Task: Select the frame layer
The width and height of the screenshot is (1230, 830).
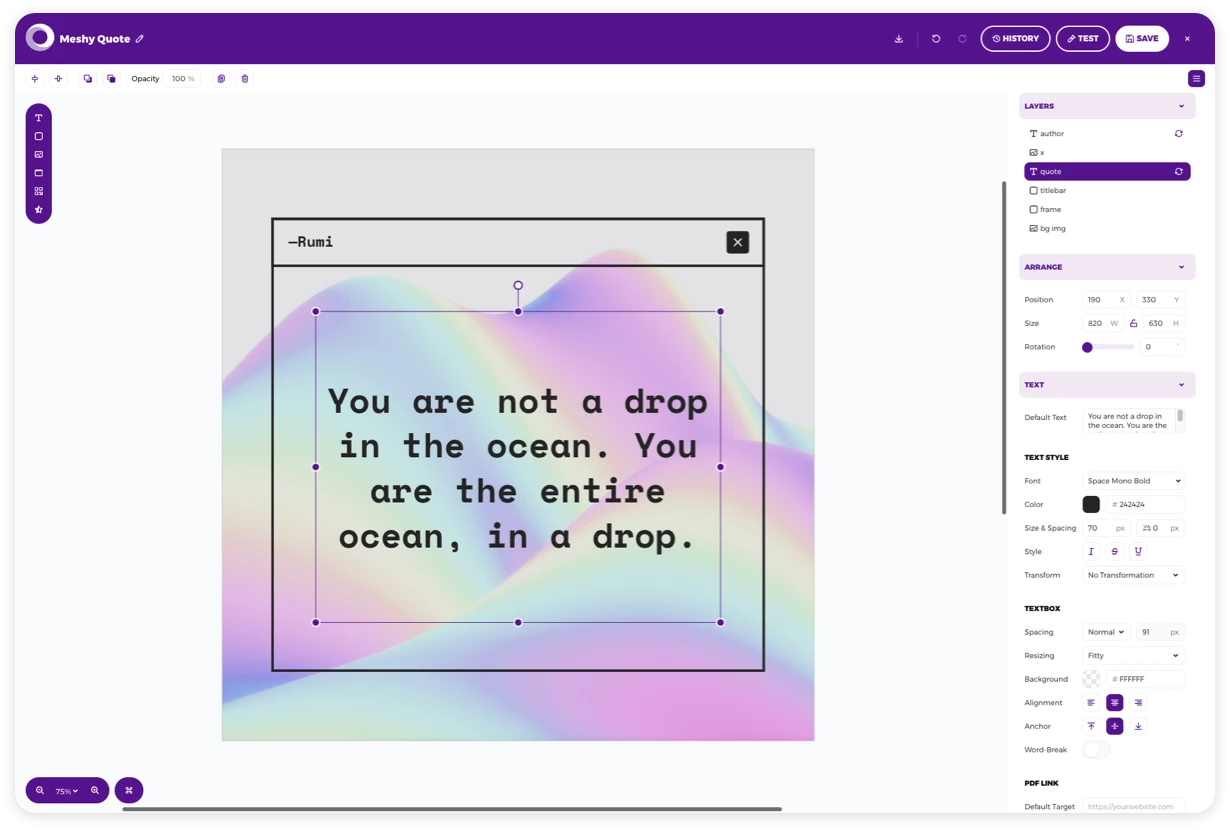Action: pos(1107,210)
